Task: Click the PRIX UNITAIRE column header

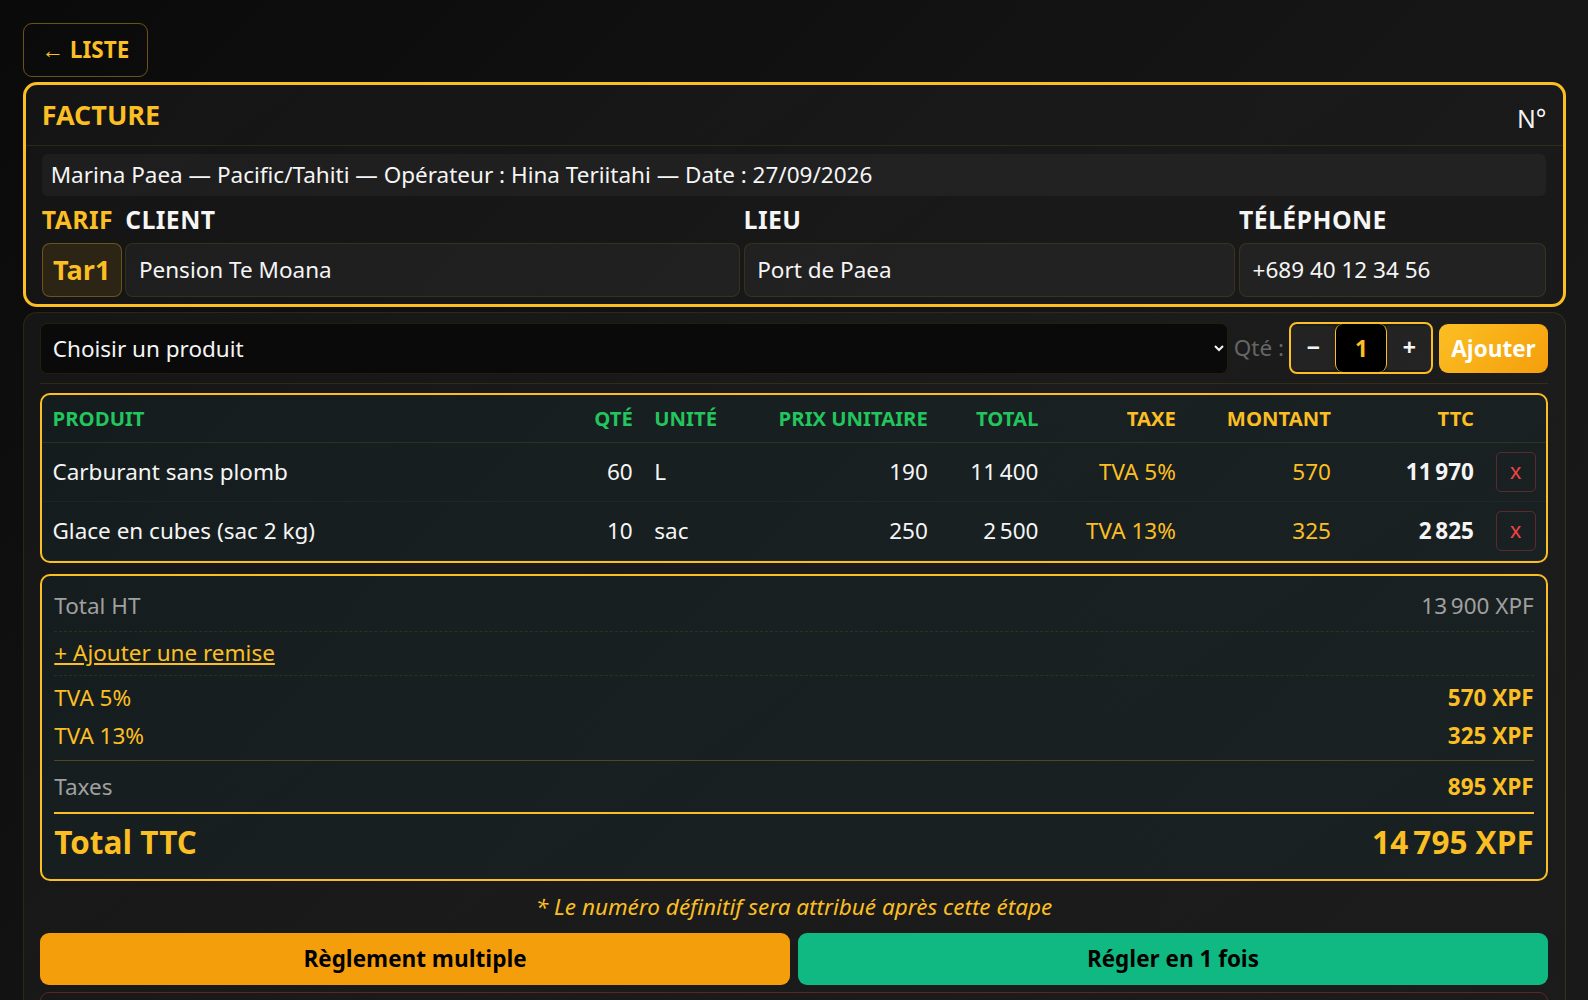Action: [853, 419]
